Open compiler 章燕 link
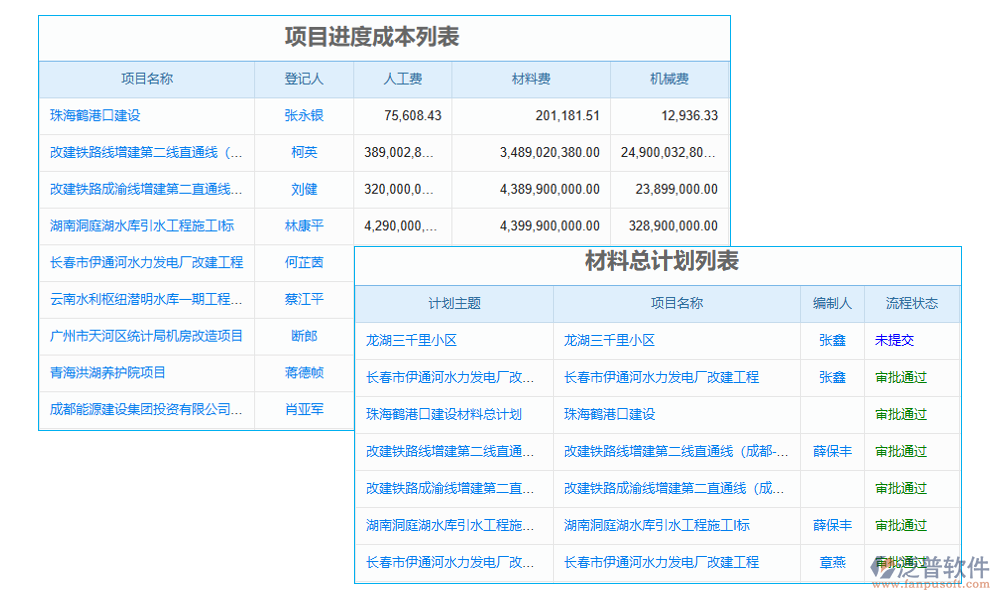Image resolution: width=1000 pixels, height=600 pixels. pyautogui.click(x=832, y=563)
